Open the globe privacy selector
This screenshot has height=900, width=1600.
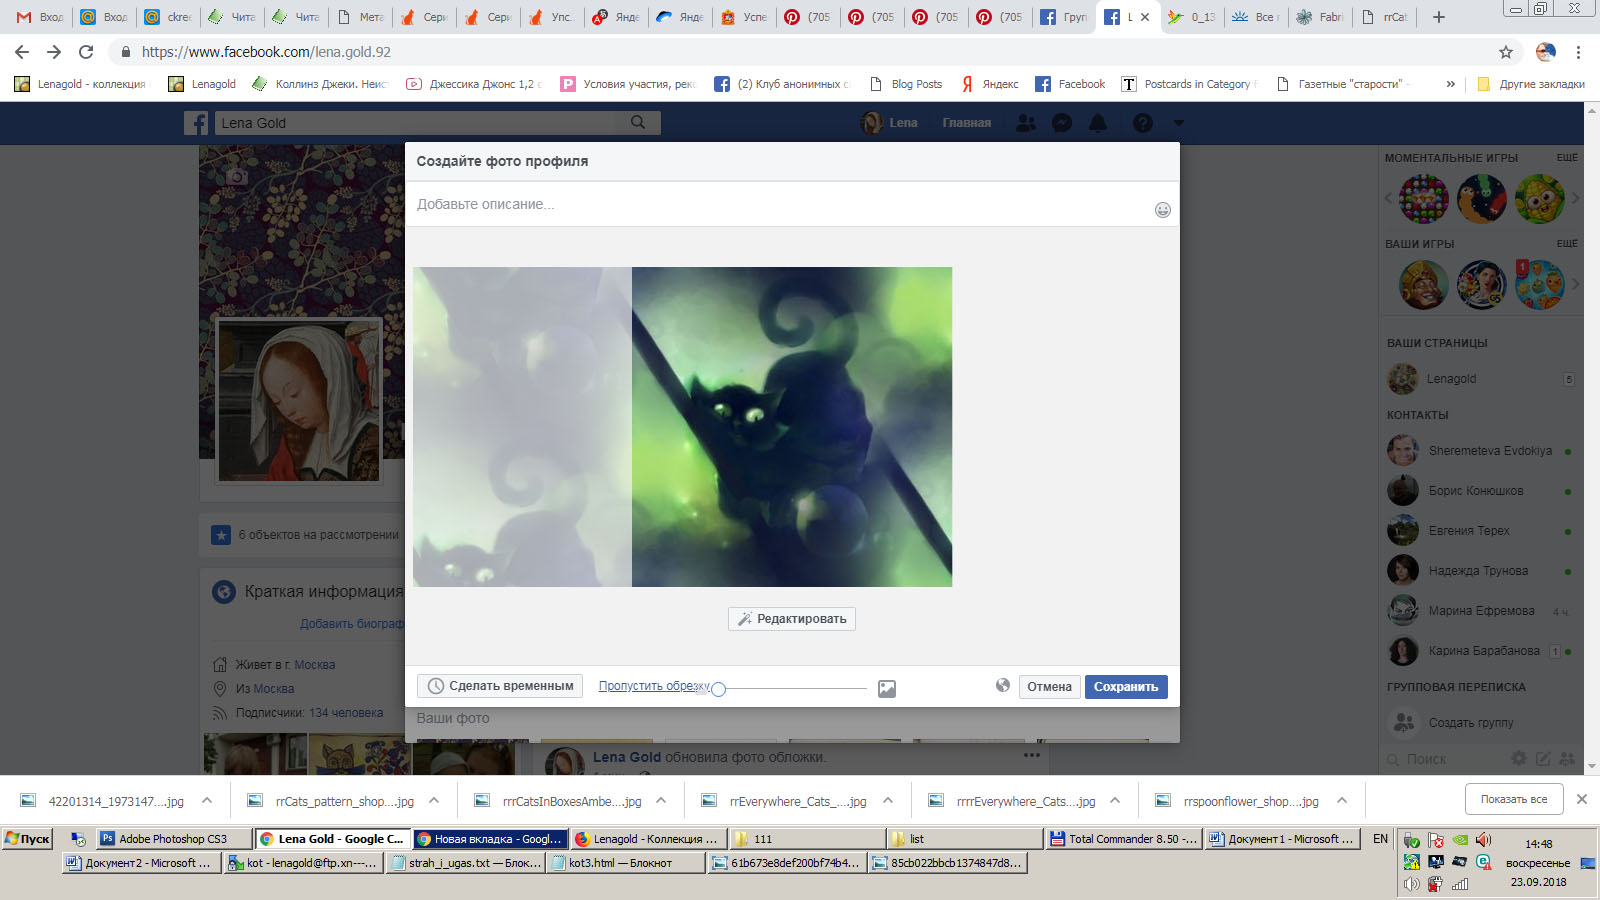(x=1003, y=686)
